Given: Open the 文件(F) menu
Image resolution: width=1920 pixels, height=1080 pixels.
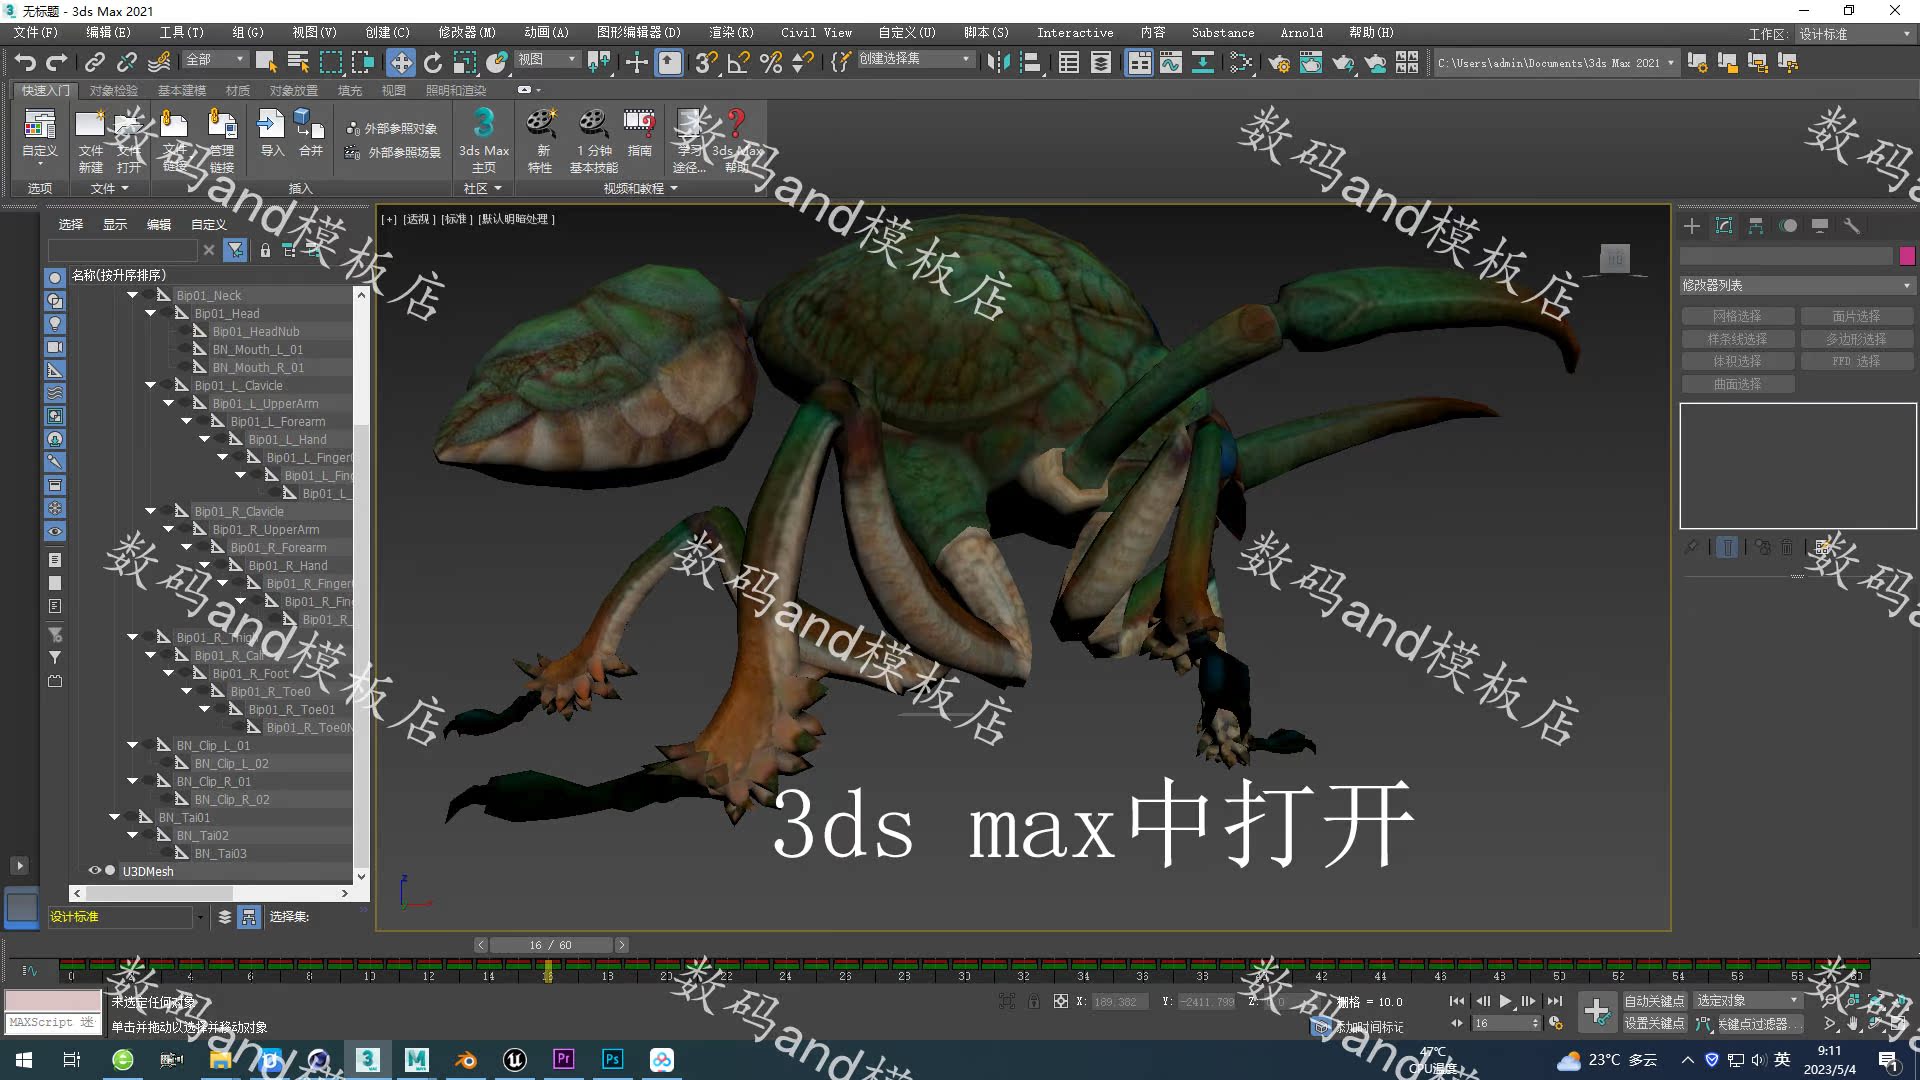Looking at the screenshot, I should pos(36,33).
